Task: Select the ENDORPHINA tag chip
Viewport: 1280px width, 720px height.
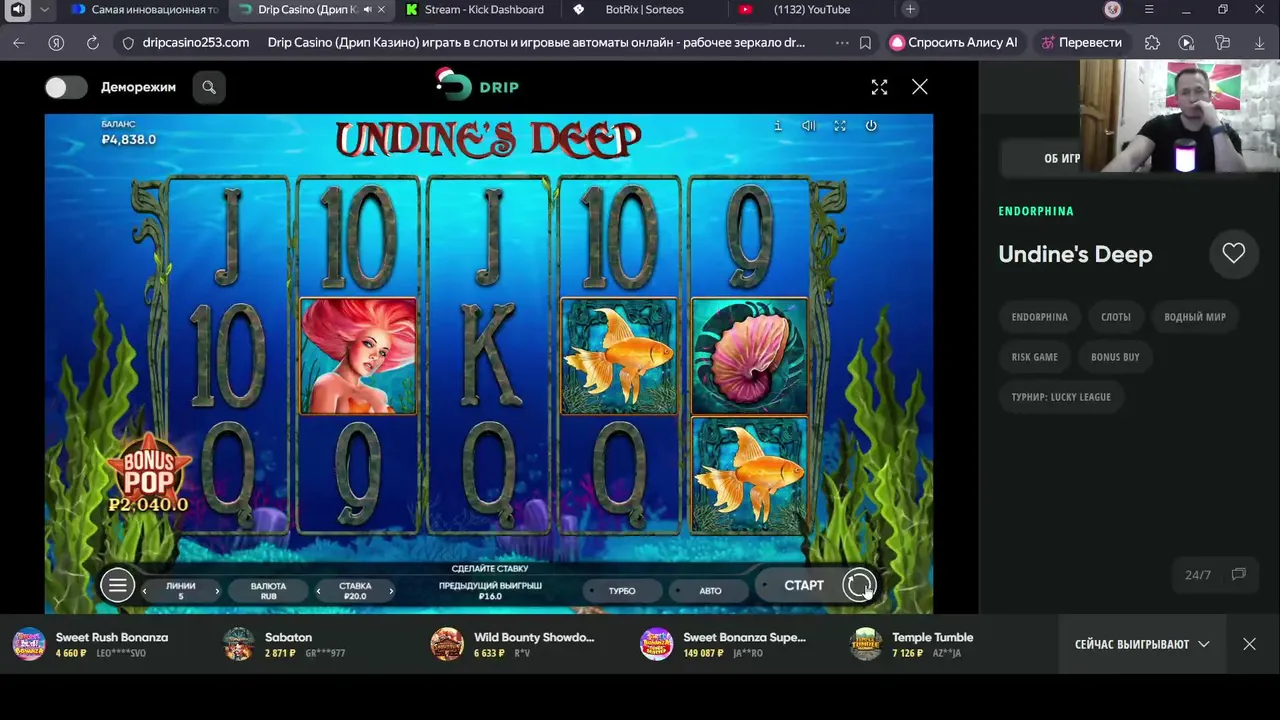Action: click(x=1039, y=317)
